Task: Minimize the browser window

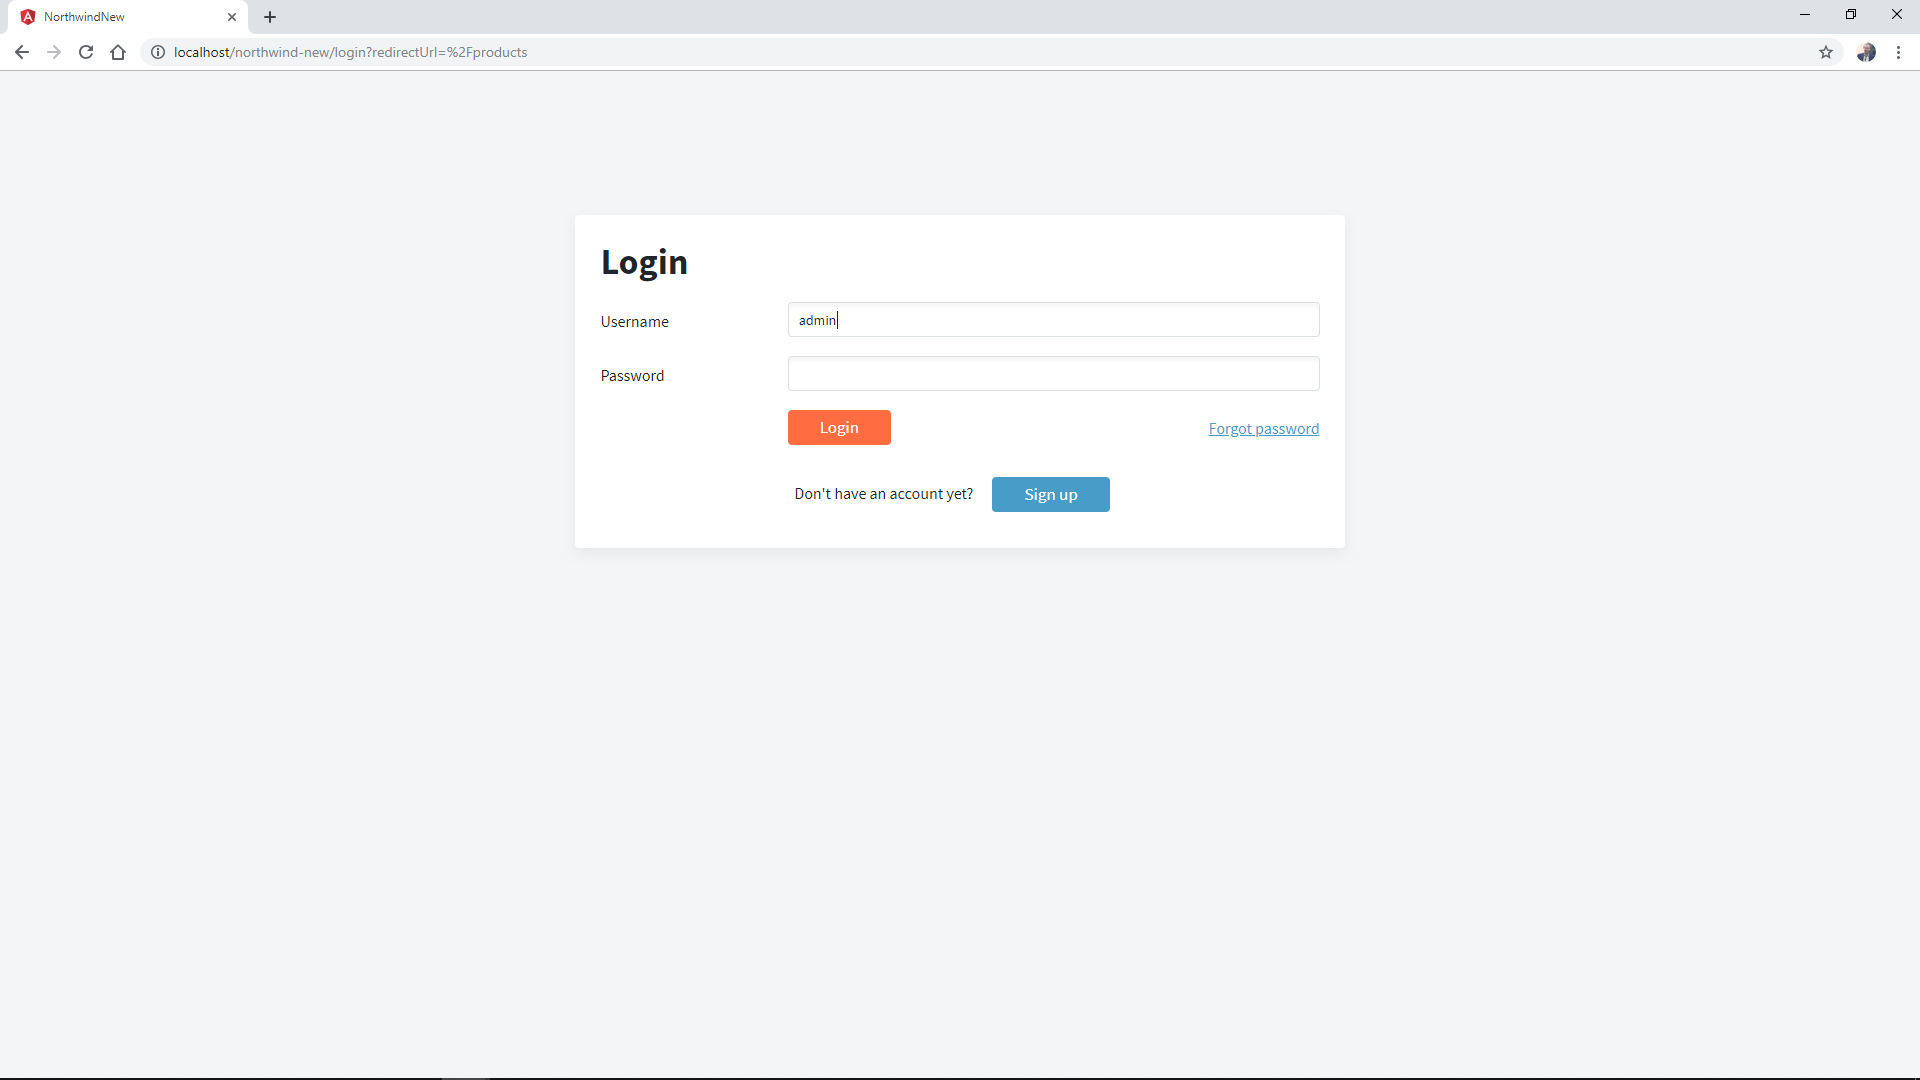Action: pos(1805,14)
